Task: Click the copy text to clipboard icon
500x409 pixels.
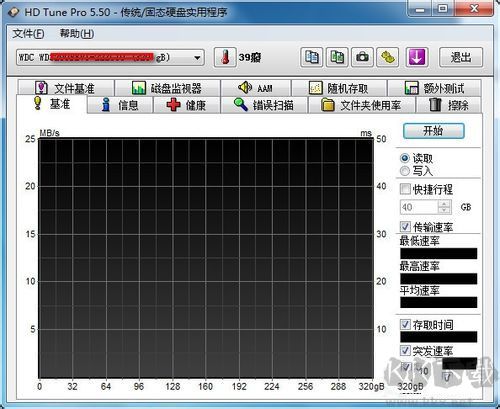Action: click(x=312, y=58)
